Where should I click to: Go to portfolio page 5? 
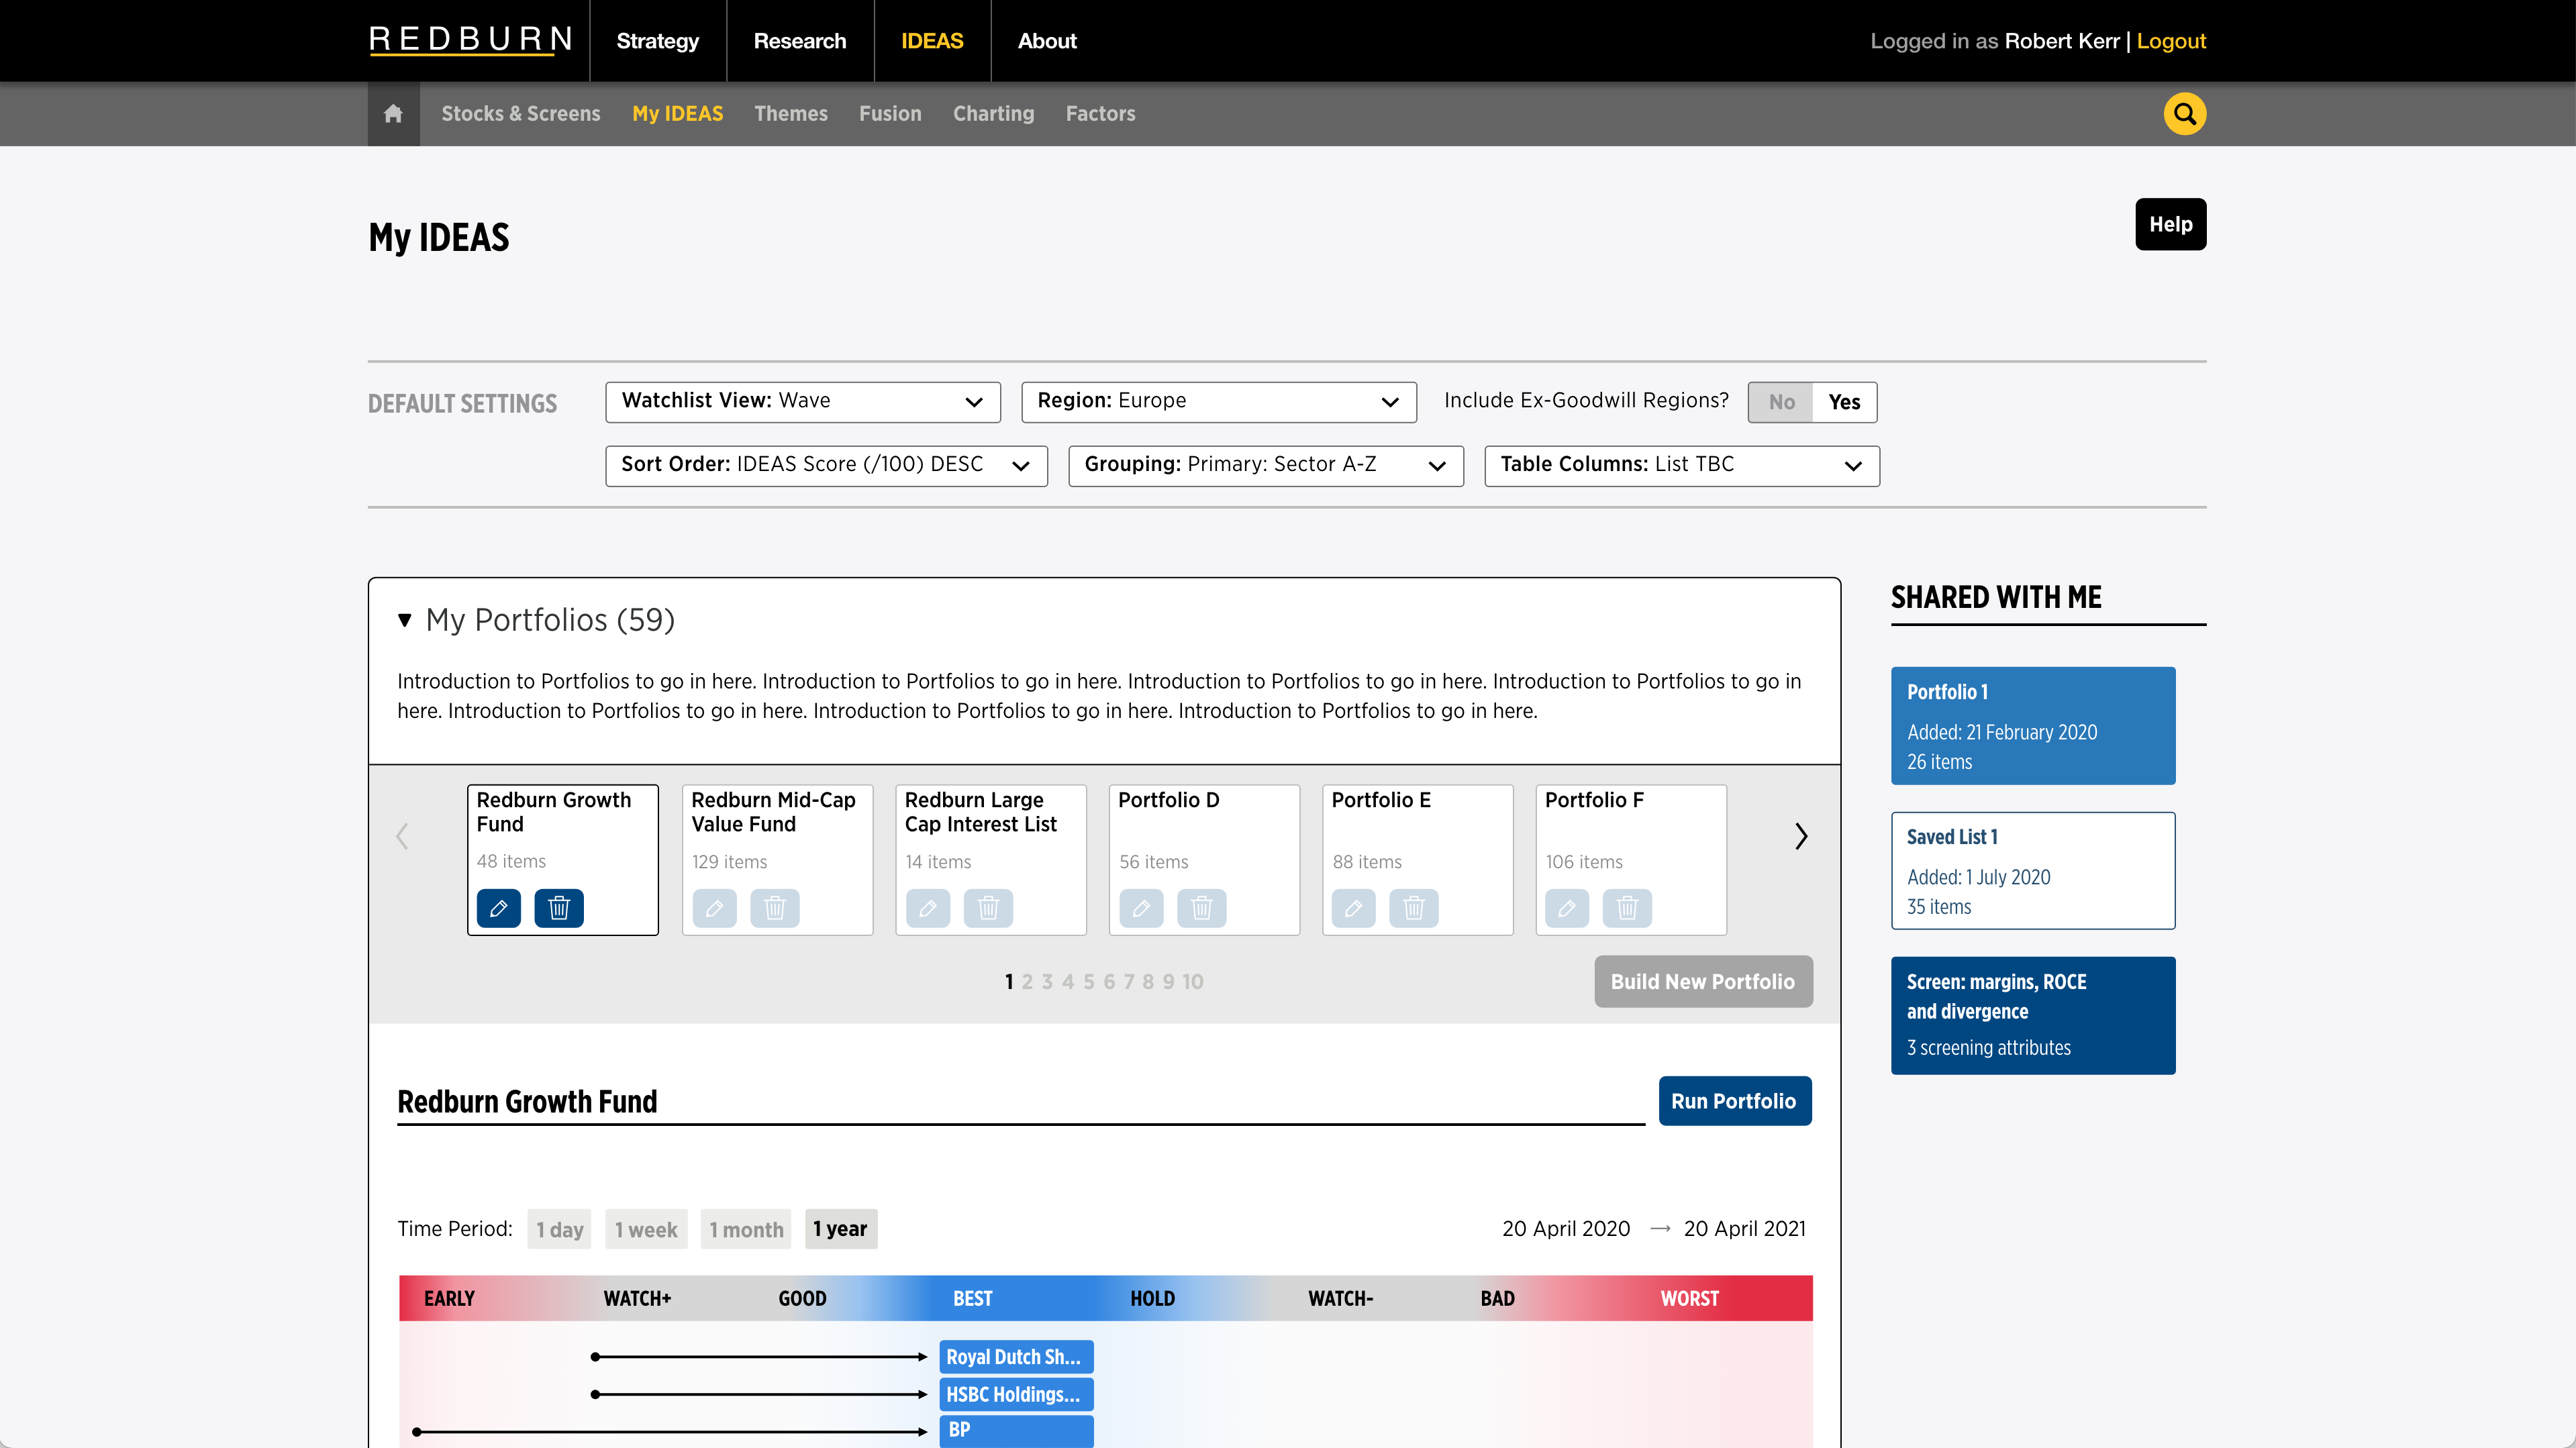(x=1089, y=982)
